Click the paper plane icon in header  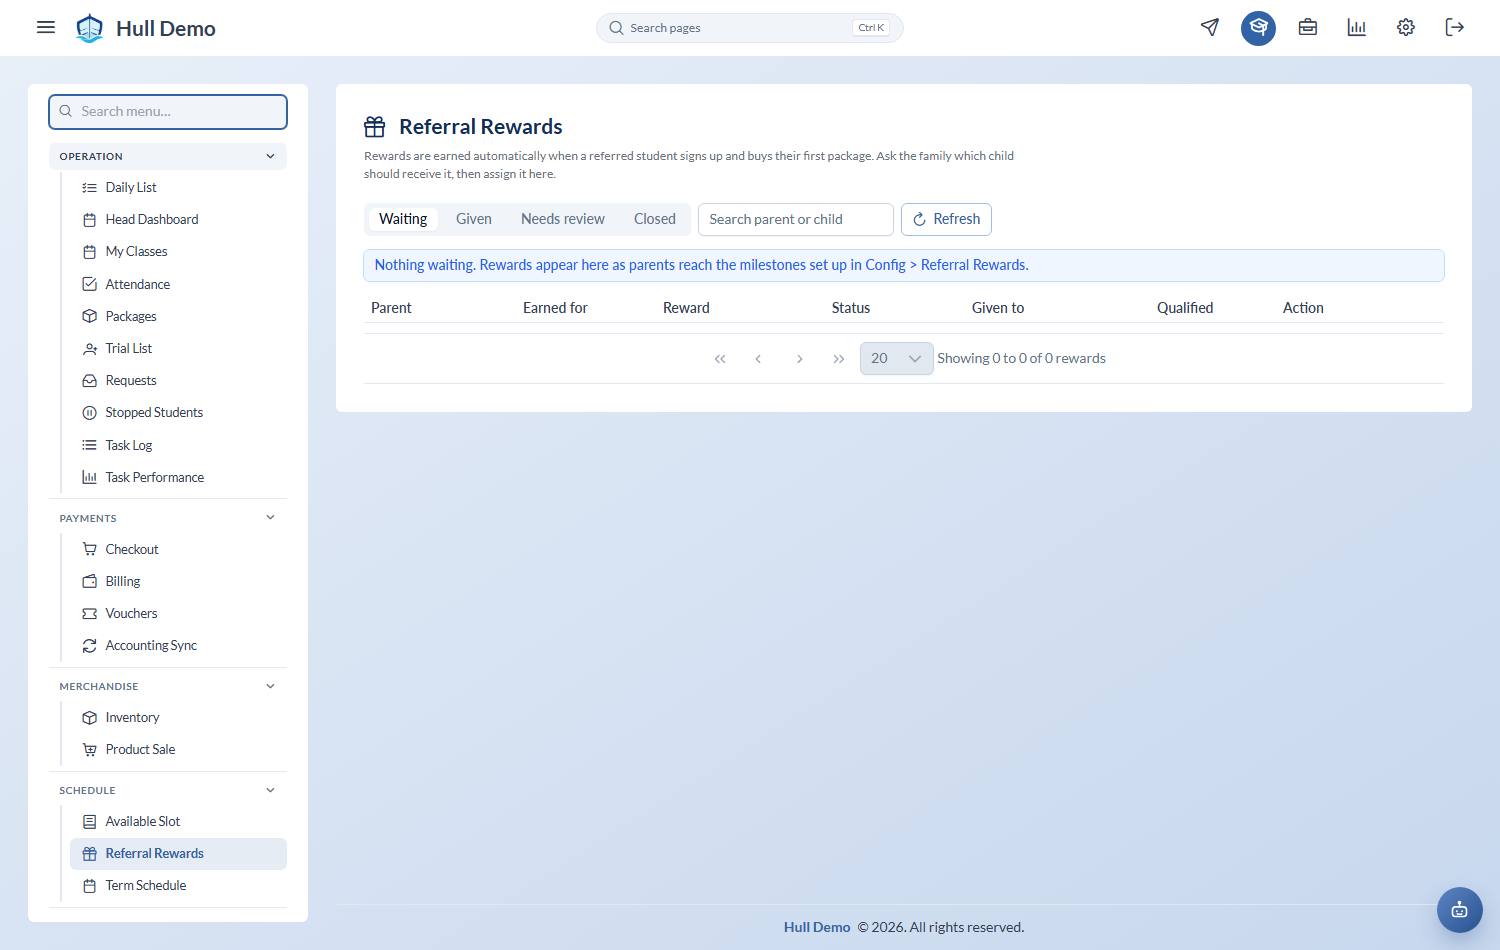[x=1210, y=27]
